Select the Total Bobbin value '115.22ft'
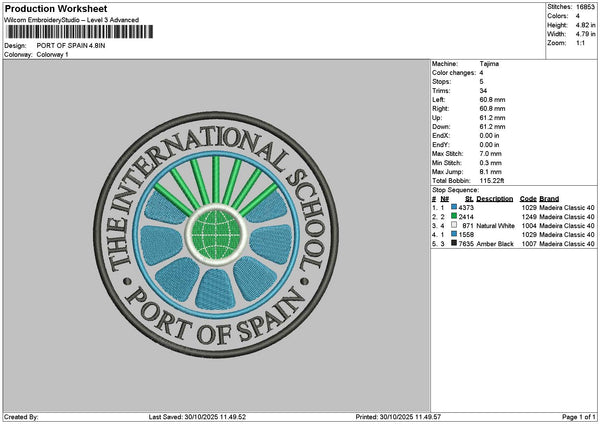 tap(492, 181)
